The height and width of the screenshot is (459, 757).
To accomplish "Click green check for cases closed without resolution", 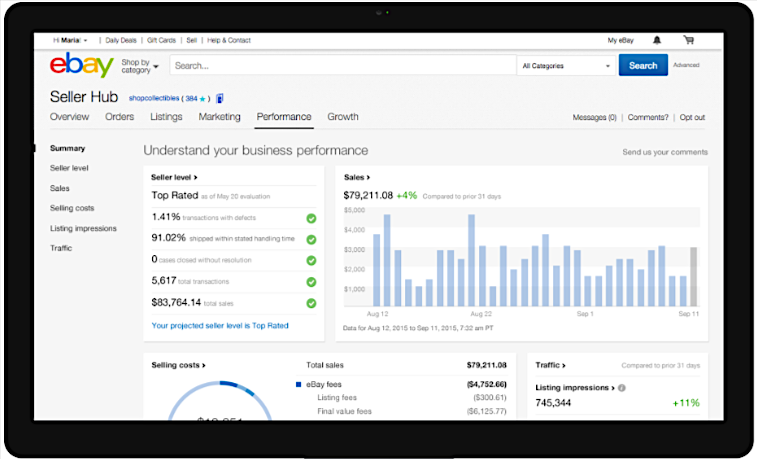I will pyautogui.click(x=311, y=261).
